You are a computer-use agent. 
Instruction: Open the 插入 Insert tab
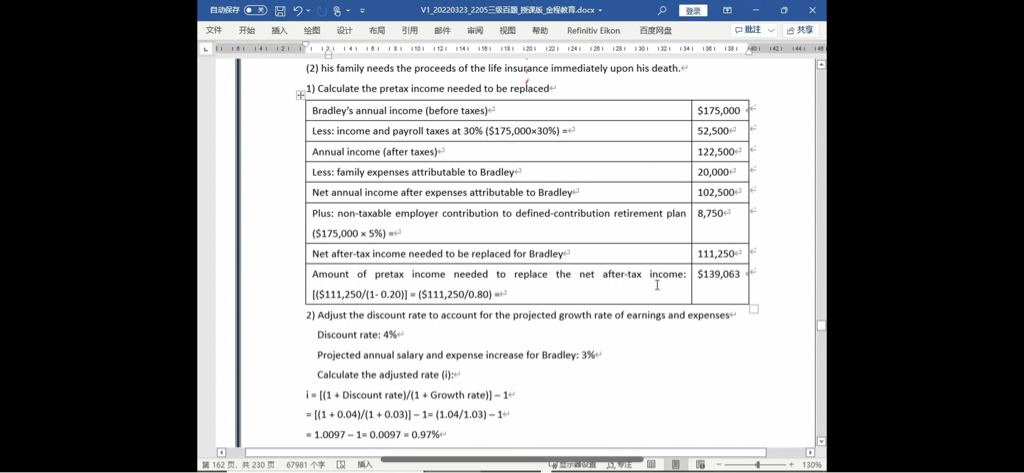coord(280,31)
